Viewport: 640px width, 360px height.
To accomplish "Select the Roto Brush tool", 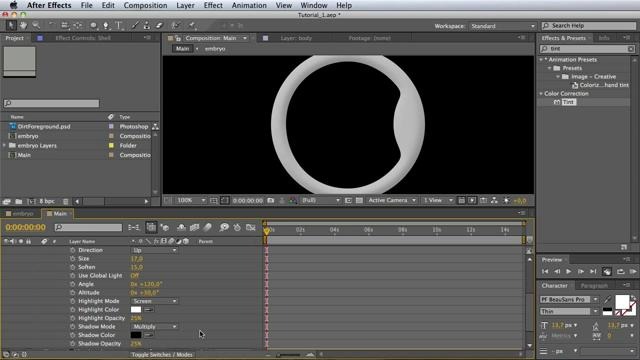I will coord(176,25).
